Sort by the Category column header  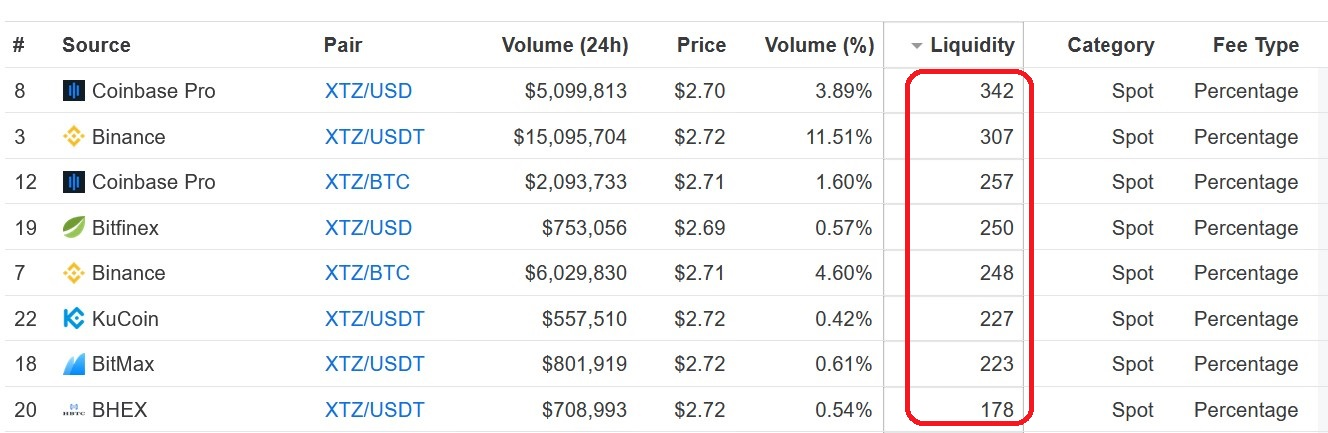[x=1111, y=45]
